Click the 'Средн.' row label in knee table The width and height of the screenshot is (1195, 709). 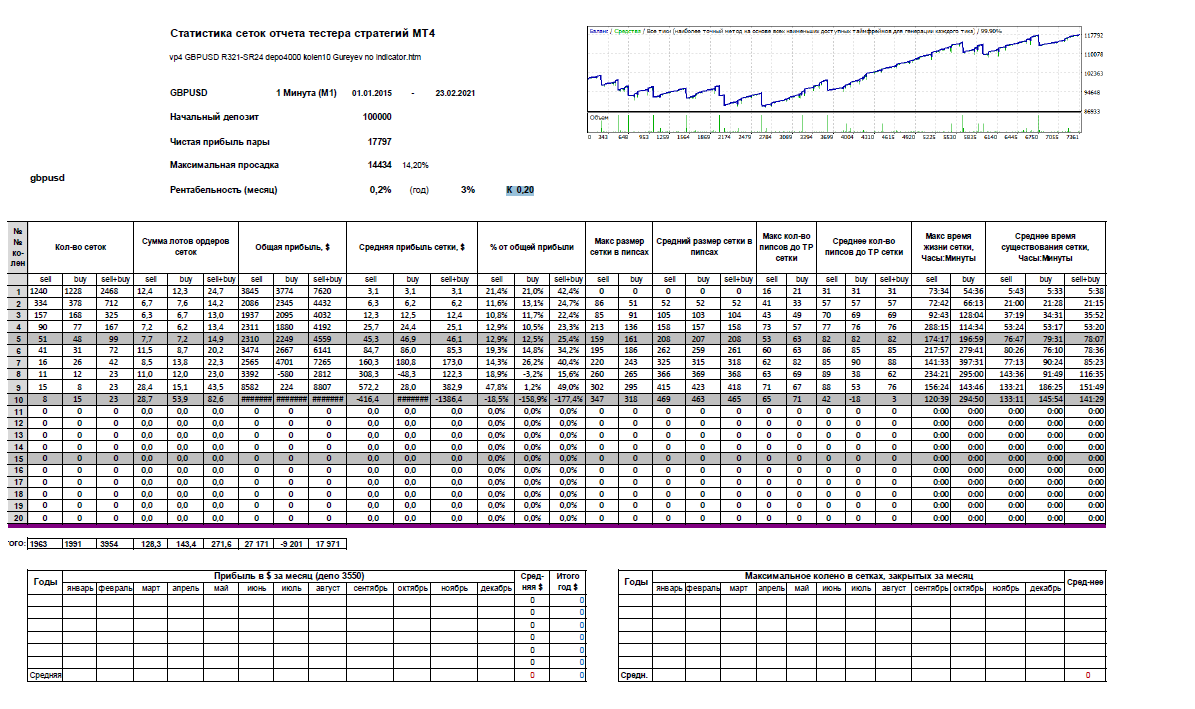click(634, 675)
